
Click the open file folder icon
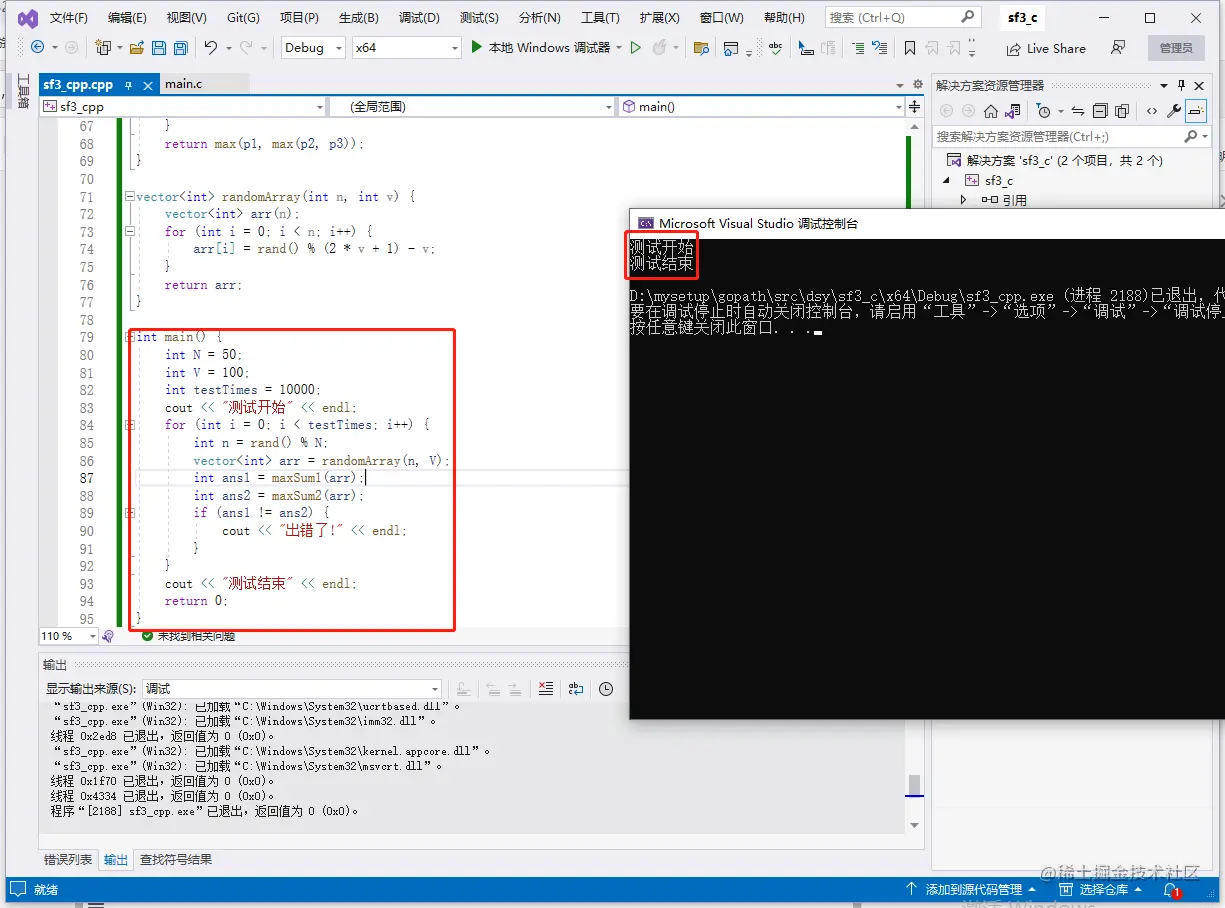136,47
